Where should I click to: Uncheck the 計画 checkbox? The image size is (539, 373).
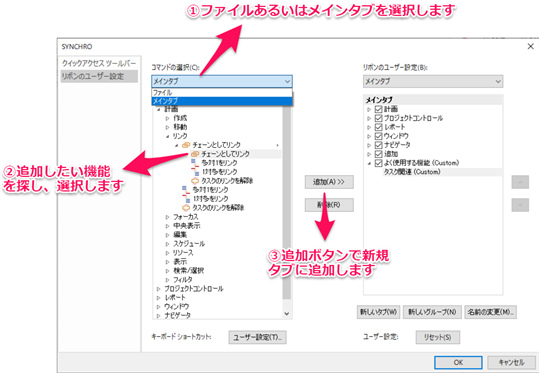(378, 109)
